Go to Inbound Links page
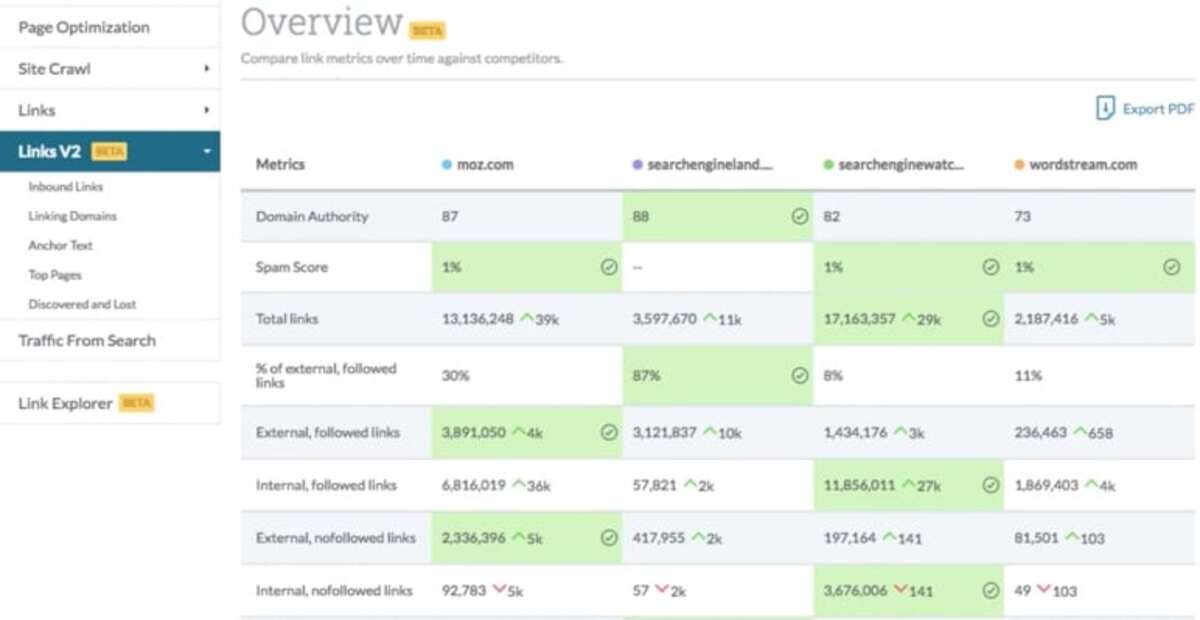Viewport: 1200px width, 620px height. point(65,186)
